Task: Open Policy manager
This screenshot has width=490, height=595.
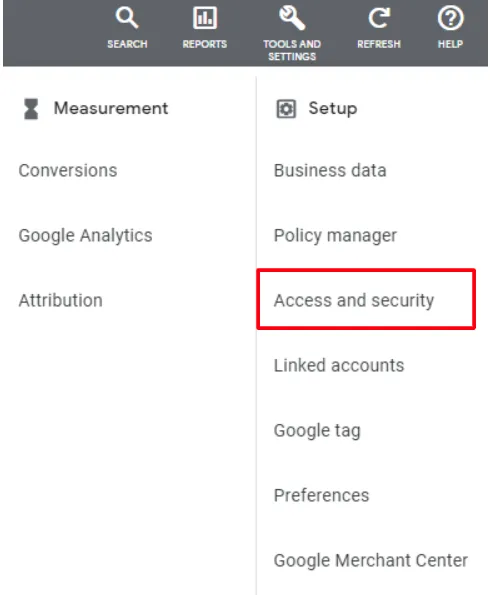Action: [335, 236]
